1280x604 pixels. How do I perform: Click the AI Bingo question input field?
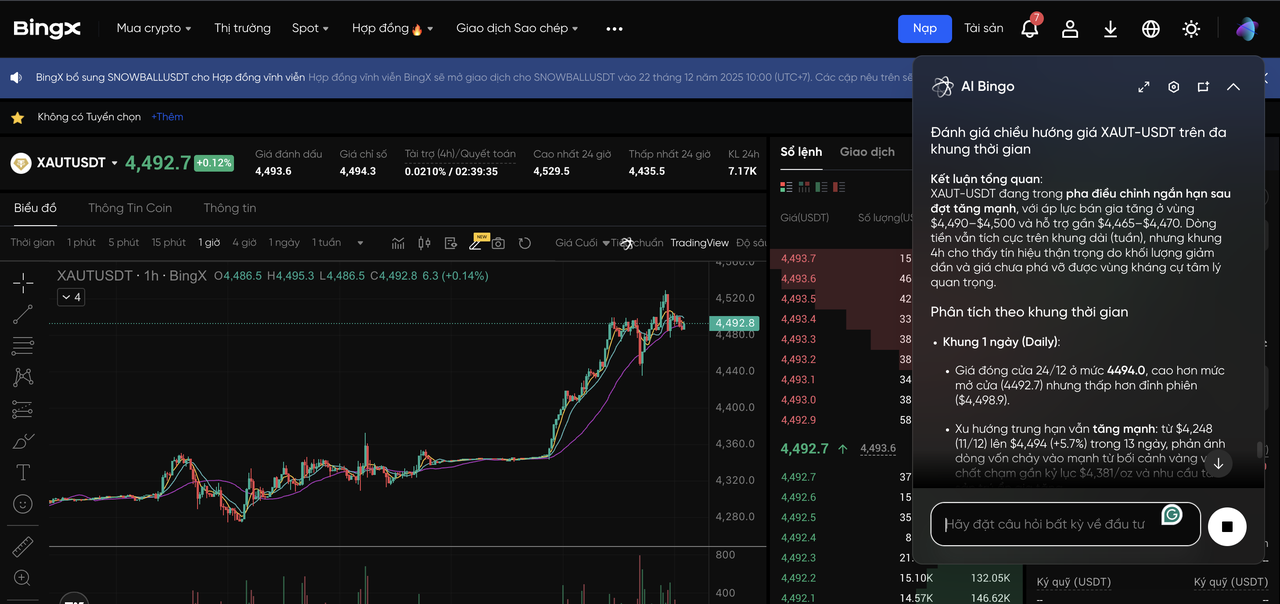pos(1045,524)
